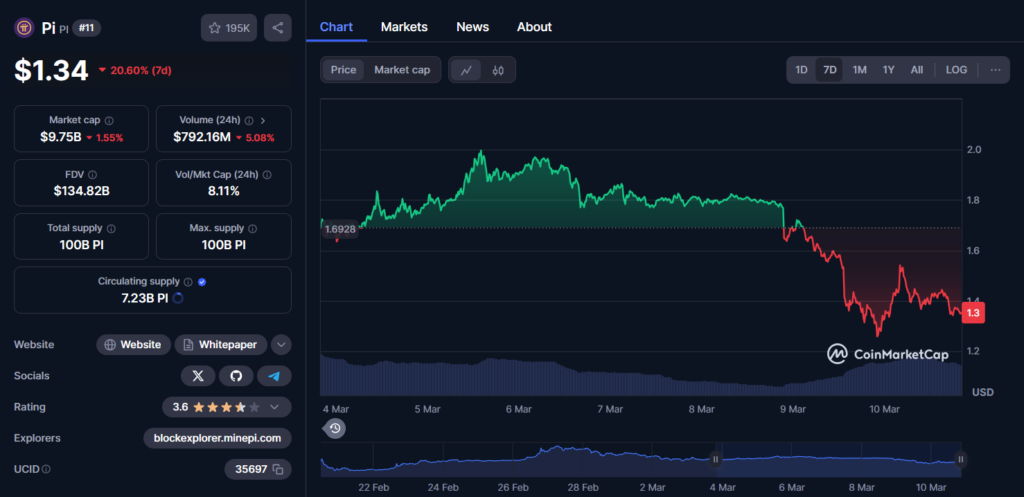1024x497 pixels.
Task: Open the chart more options ellipsis
Action: (x=995, y=70)
